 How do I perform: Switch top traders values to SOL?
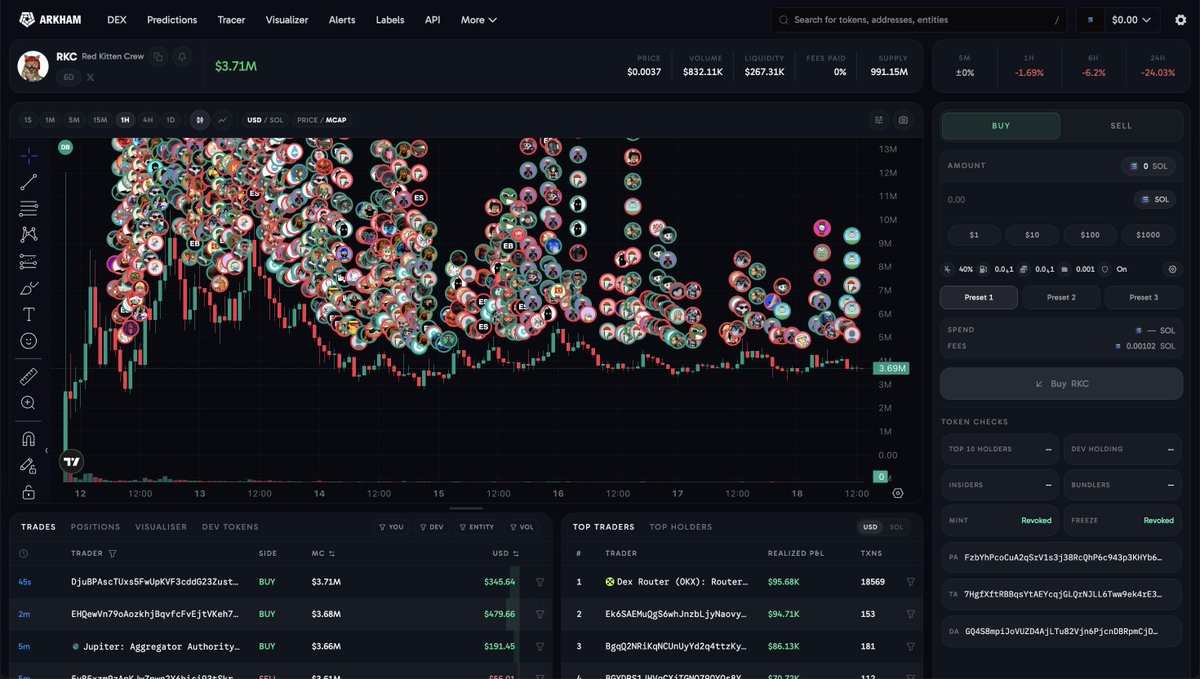click(x=897, y=527)
